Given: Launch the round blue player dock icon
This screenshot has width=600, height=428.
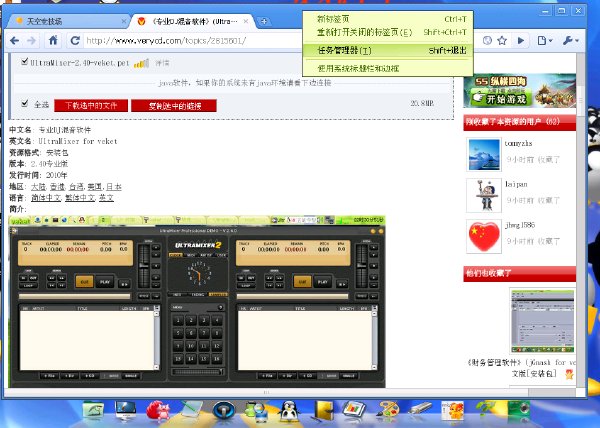Looking at the screenshot, I should point(224,412).
